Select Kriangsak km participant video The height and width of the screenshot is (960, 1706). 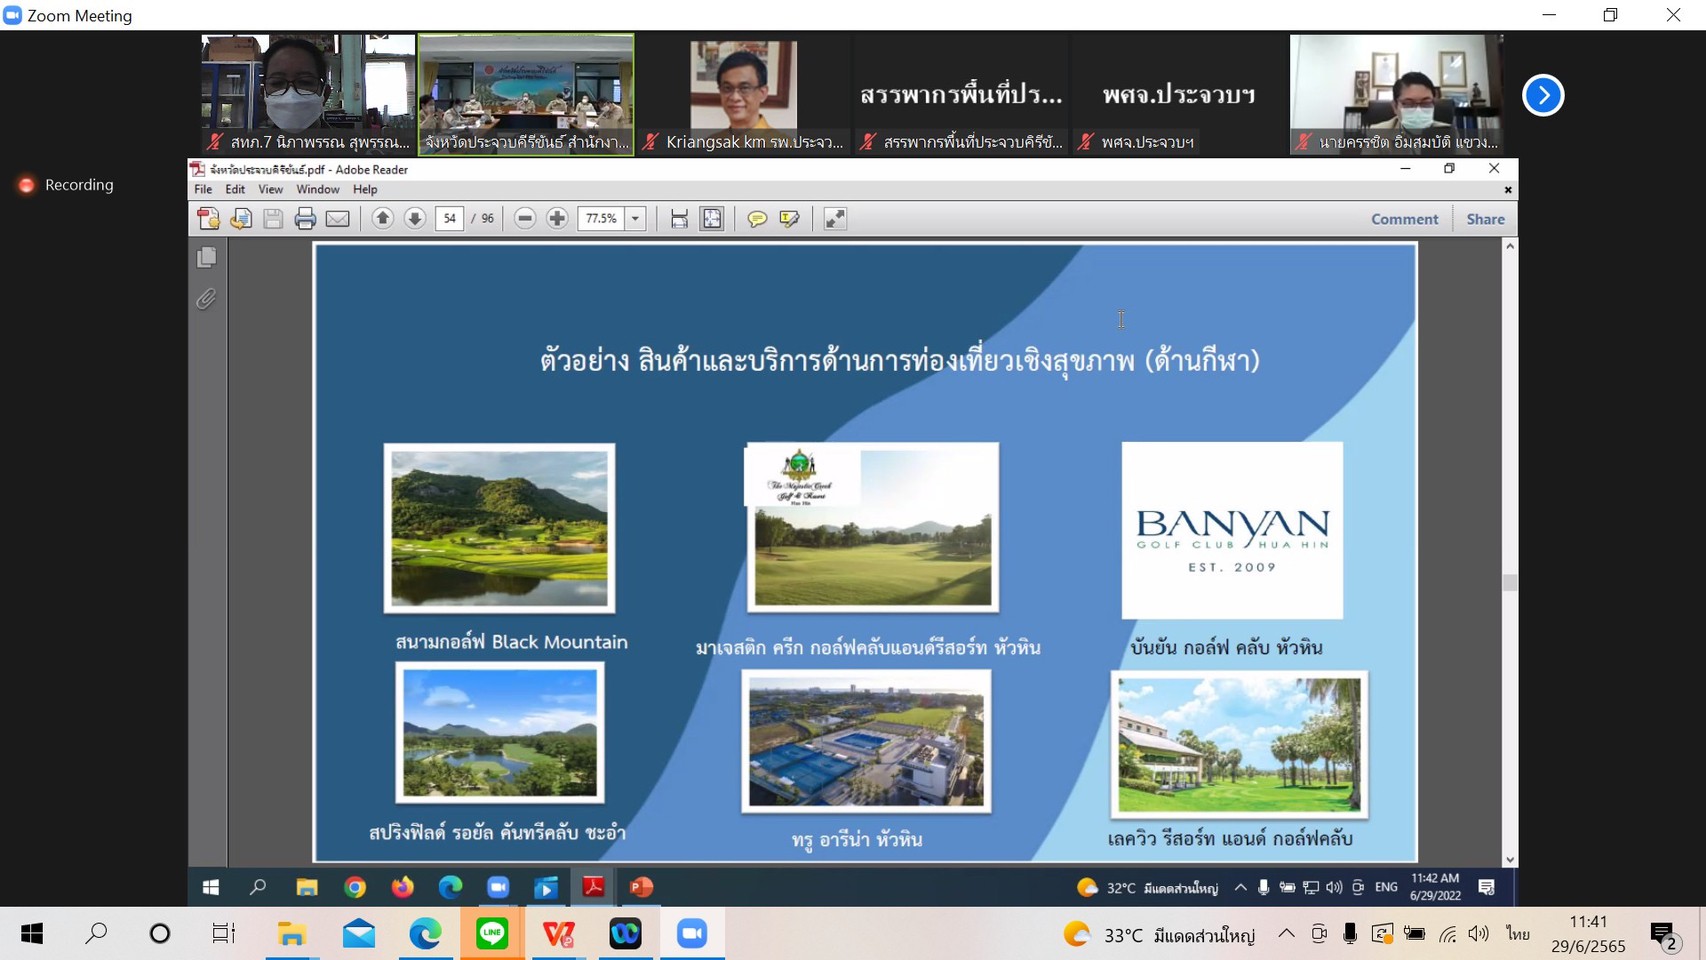[x=743, y=95]
